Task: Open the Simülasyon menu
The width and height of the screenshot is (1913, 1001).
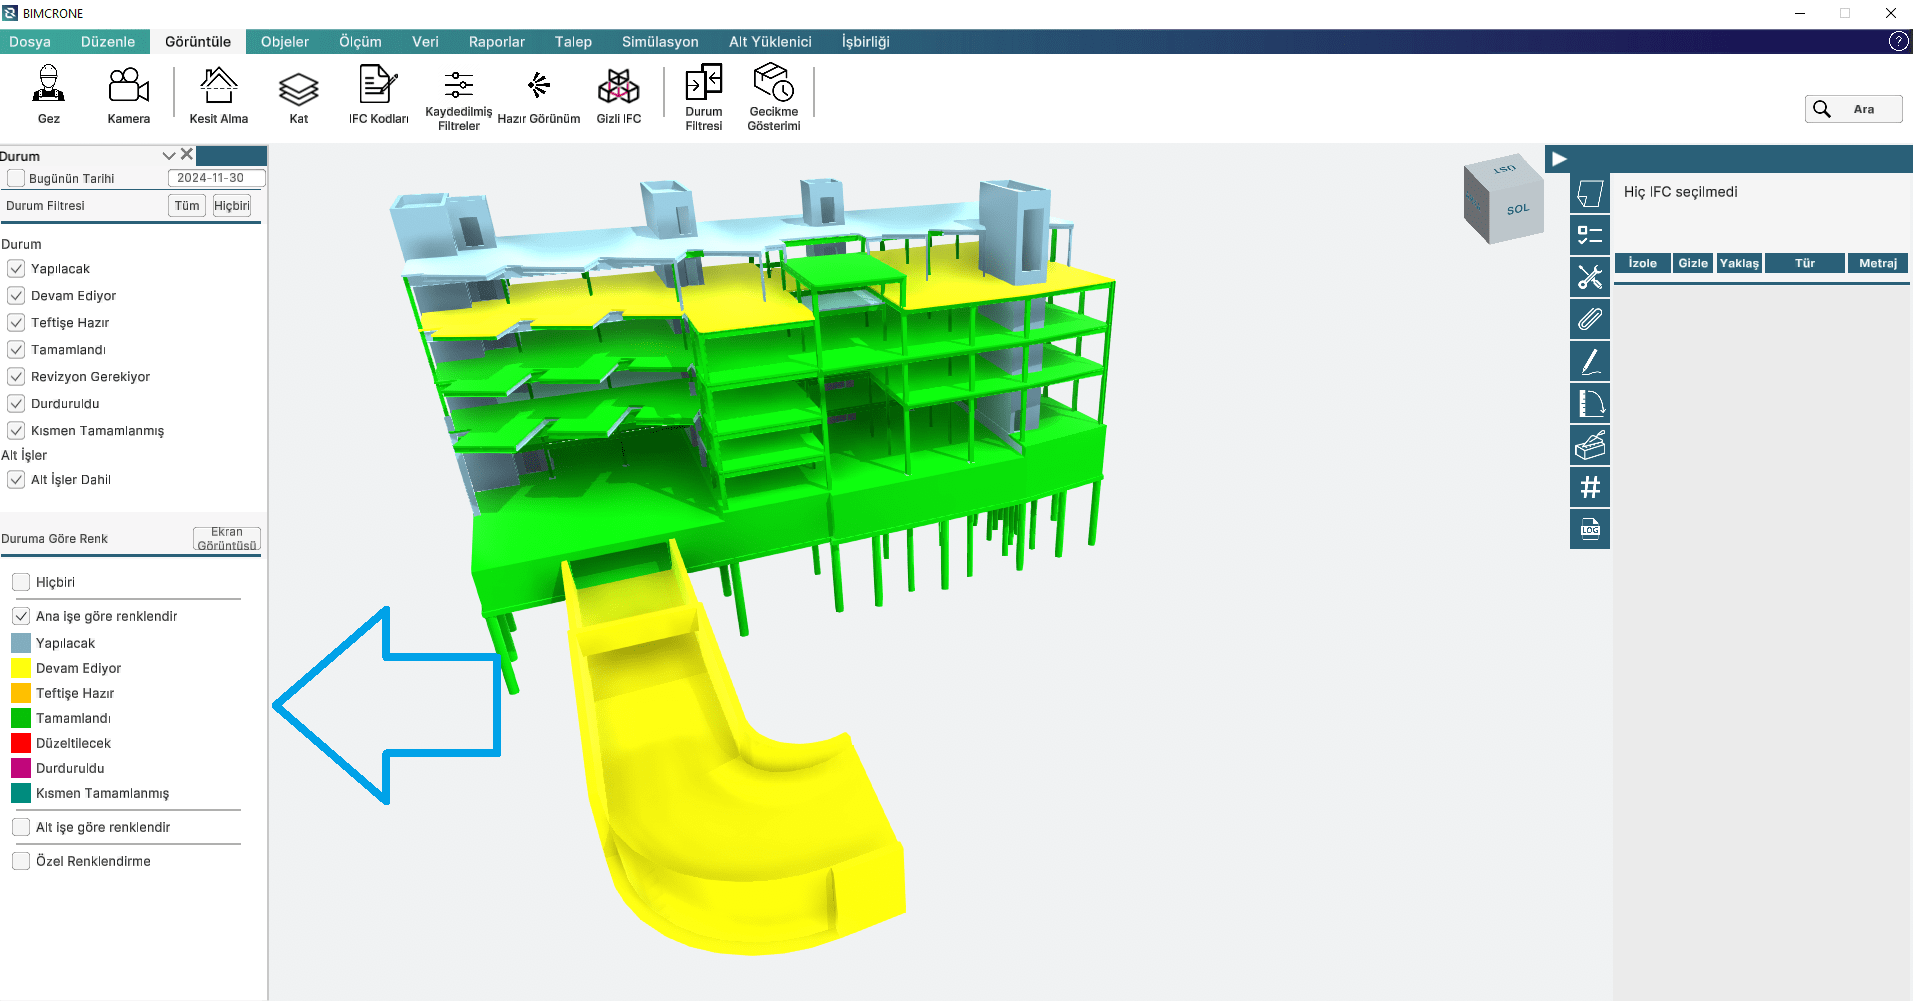Action: 659,42
